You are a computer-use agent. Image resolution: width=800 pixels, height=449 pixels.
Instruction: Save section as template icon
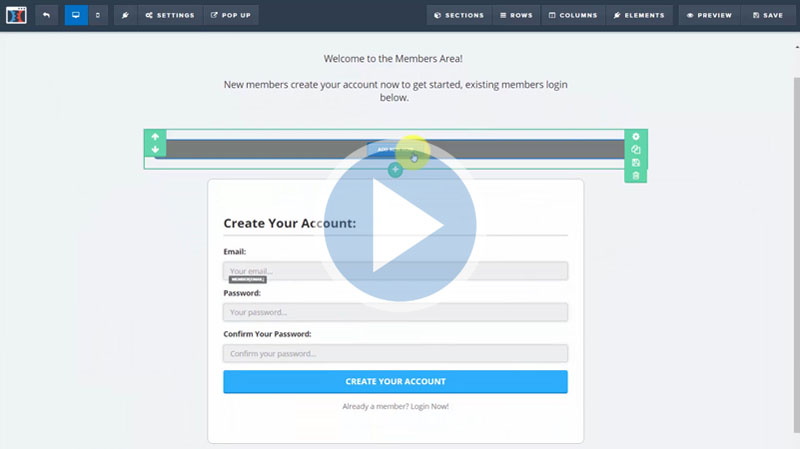tap(636, 162)
